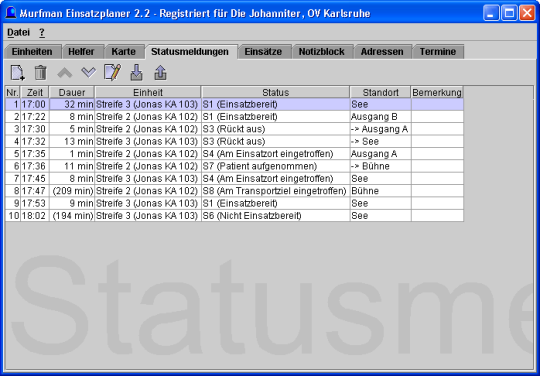Click the '-> See' location cell
540x376 pixels.
click(x=381, y=142)
